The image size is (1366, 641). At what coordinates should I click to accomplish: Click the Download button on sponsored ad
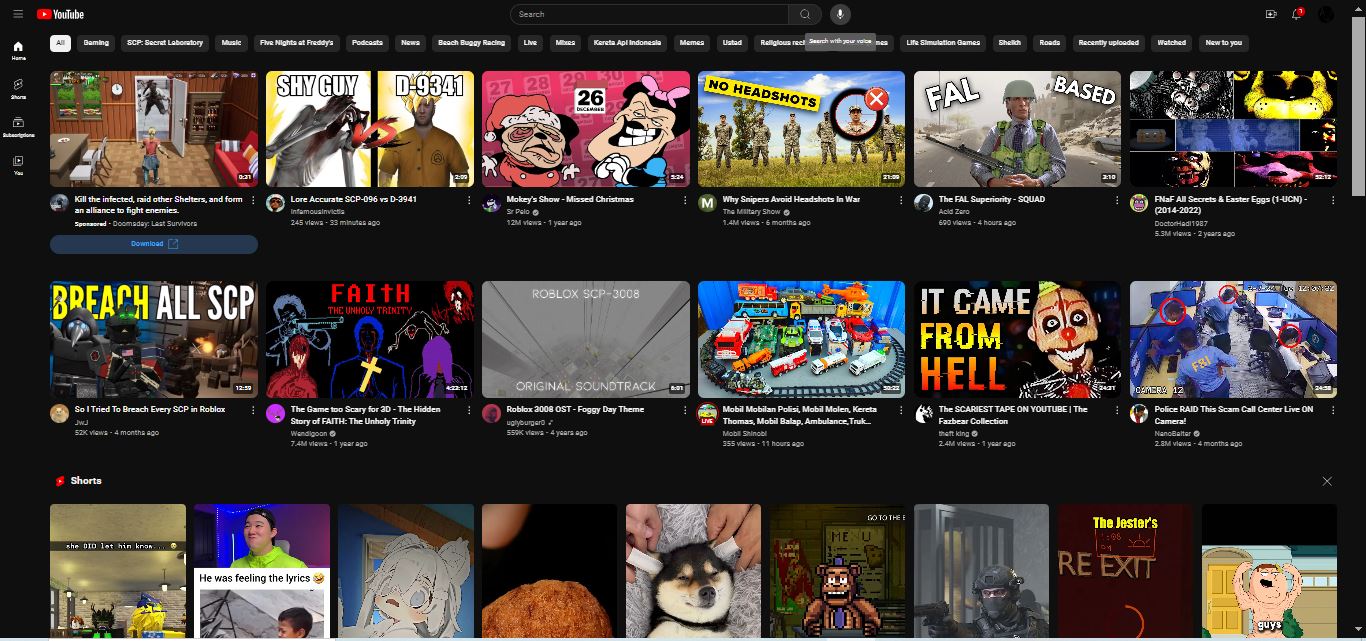pos(154,244)
